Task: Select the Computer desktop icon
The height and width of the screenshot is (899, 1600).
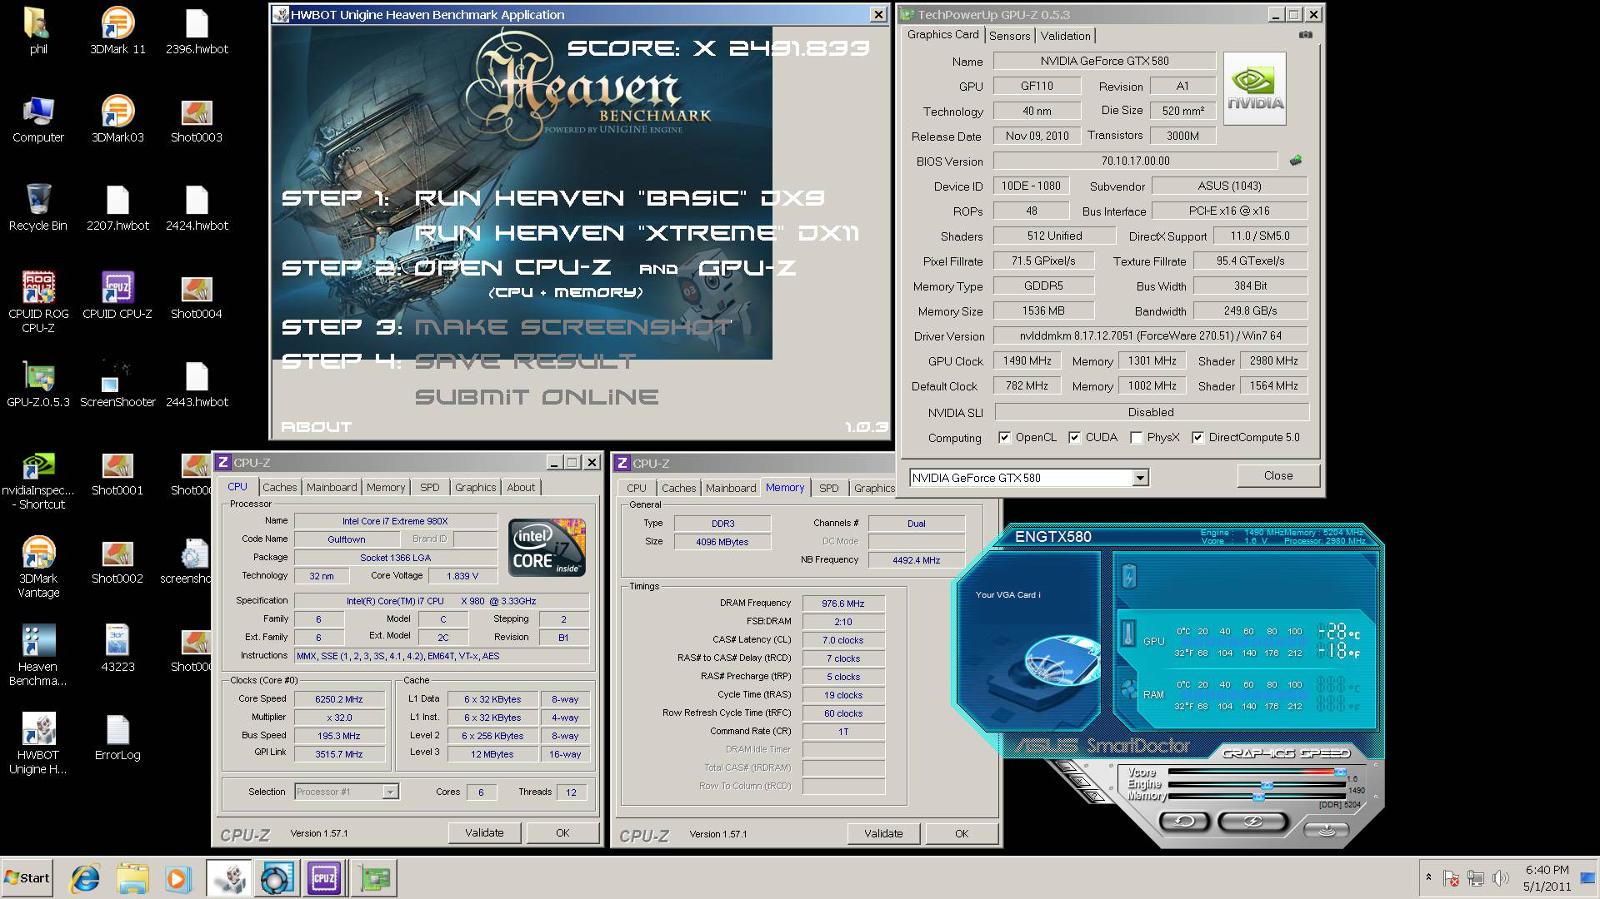Action: coord(38,119)
